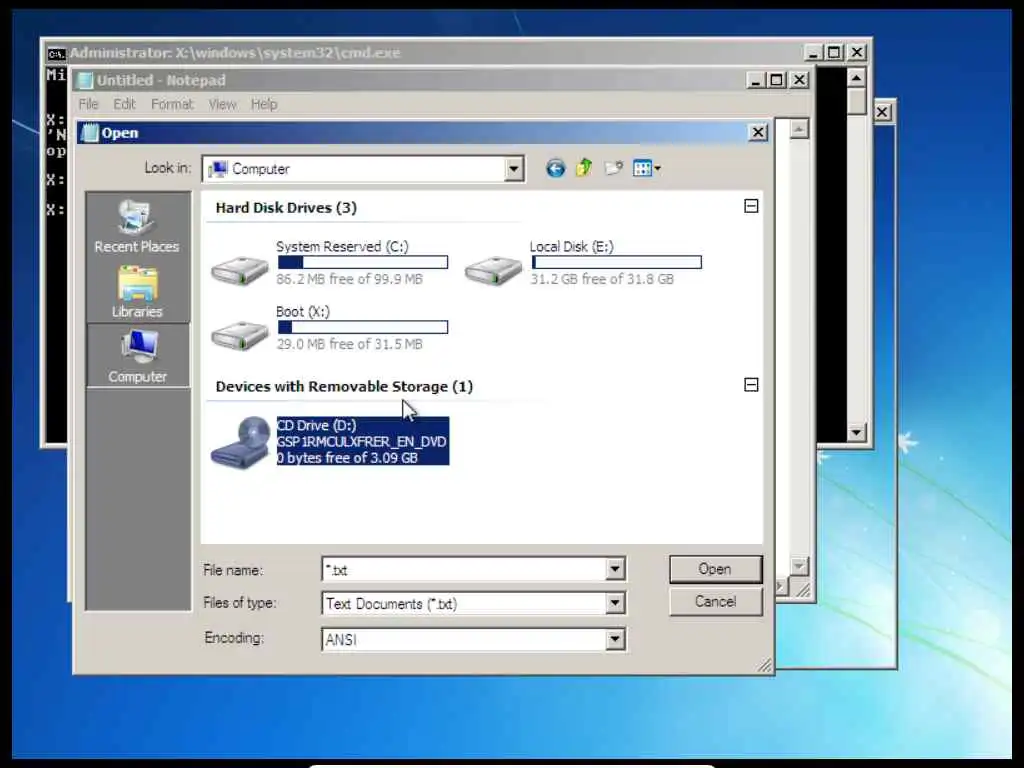Click the Notepad icon in Open dialog title
The image size is (1024, 768).
coord(90,133)
